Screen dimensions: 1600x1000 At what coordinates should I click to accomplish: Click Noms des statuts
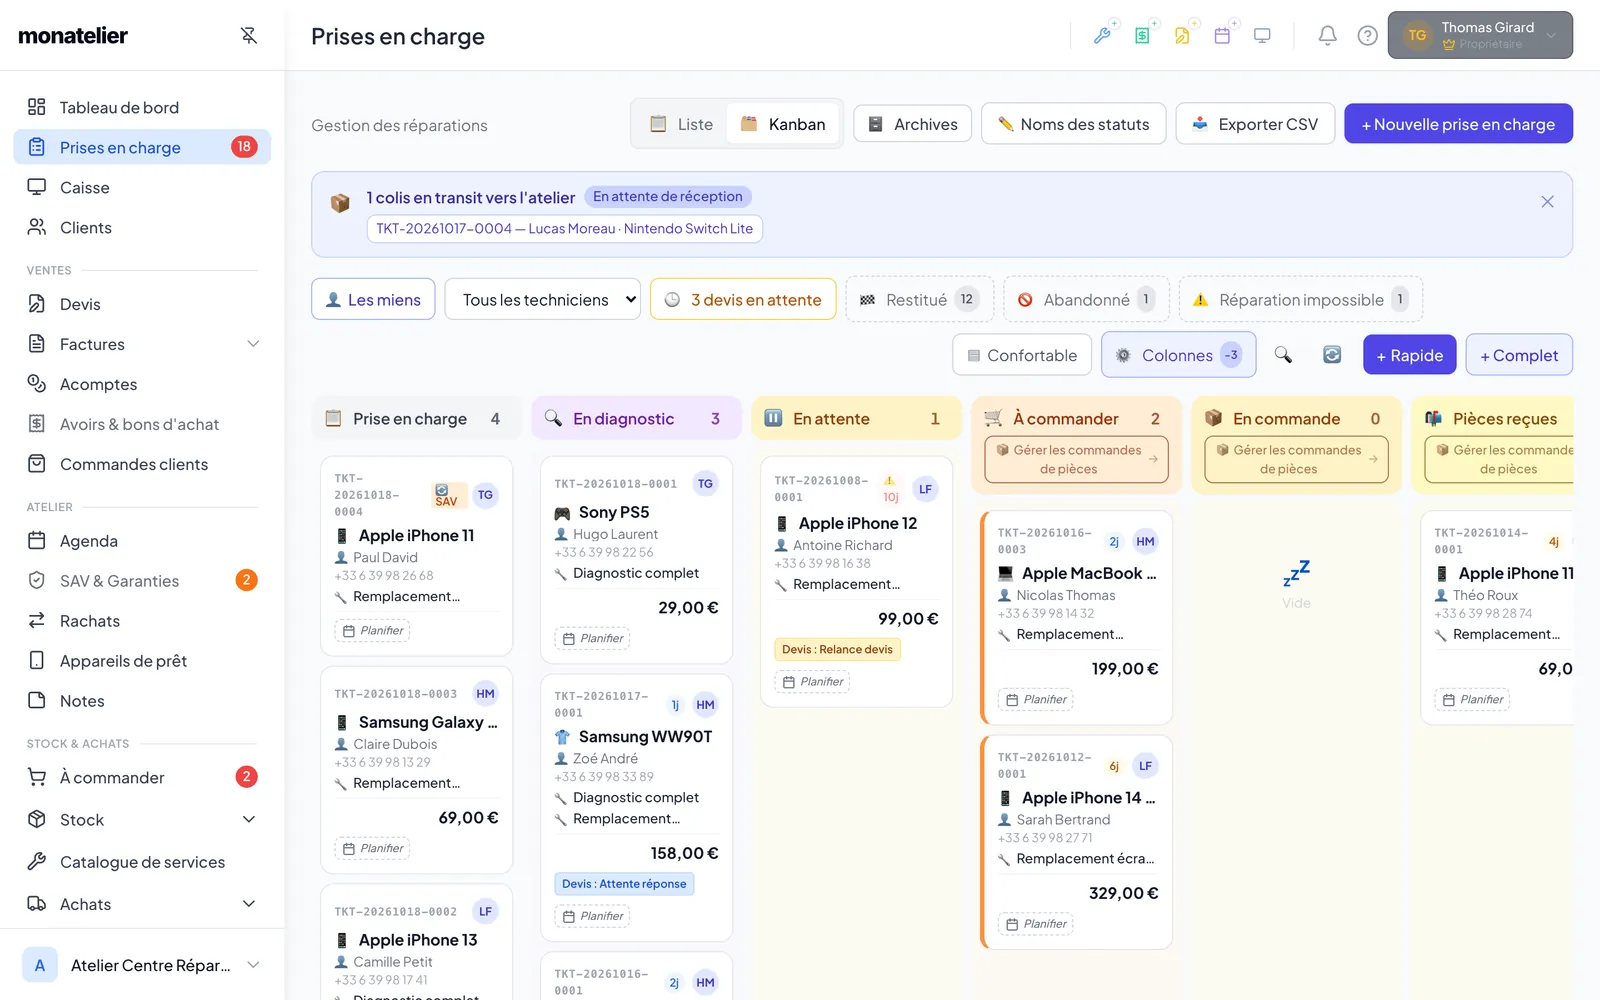(x=1073, y=124)
